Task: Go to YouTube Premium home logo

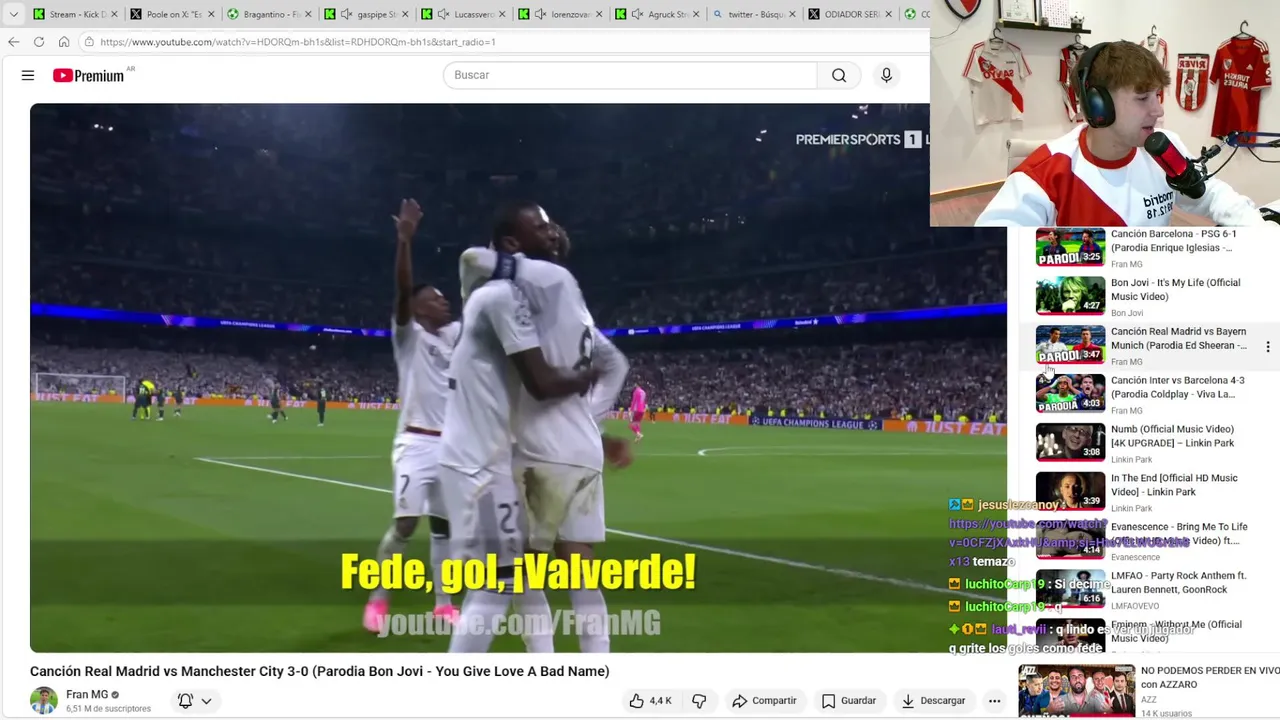Action: (89, 75)
